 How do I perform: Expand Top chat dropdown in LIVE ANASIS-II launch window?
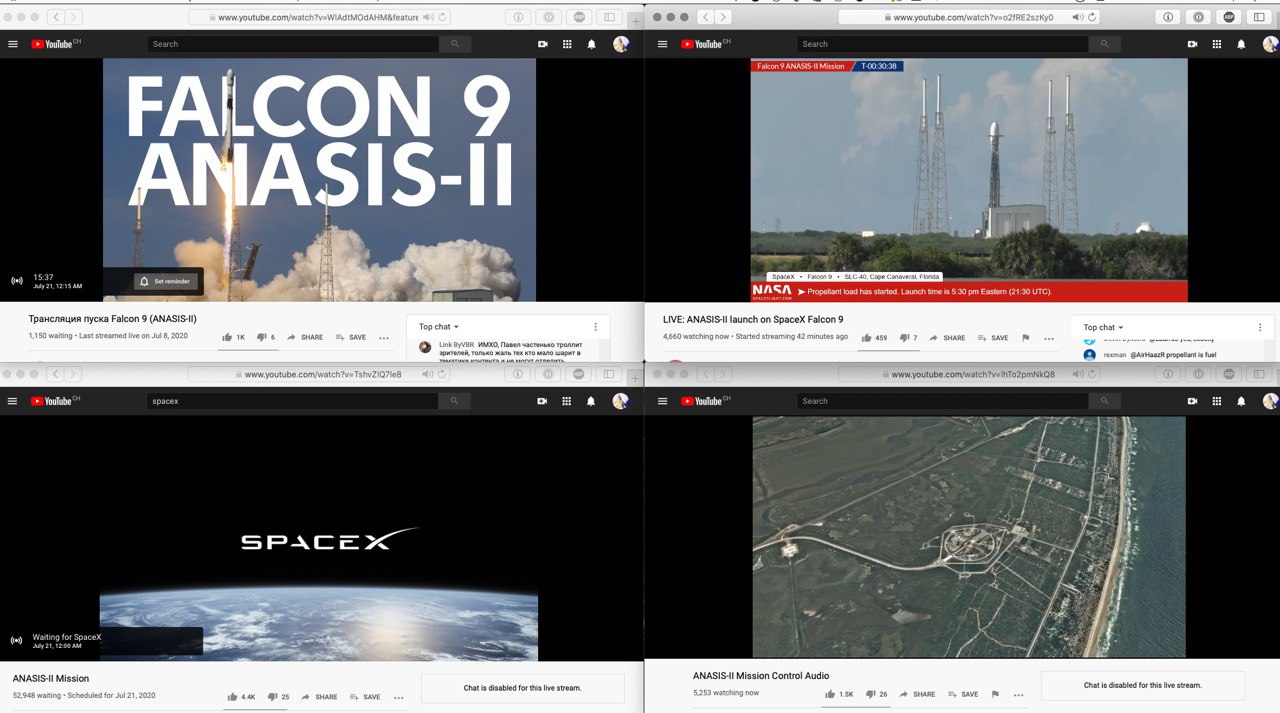pyautogui.click(x=1104, y=327)
